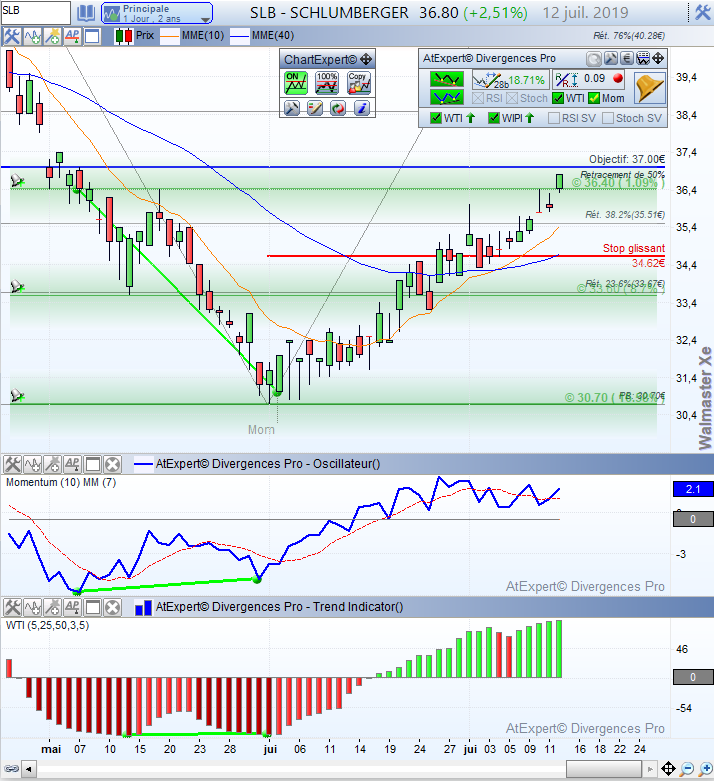Close the Oscillateur panel
This screenshot has height=781, width=714.
tap(113, 464)
